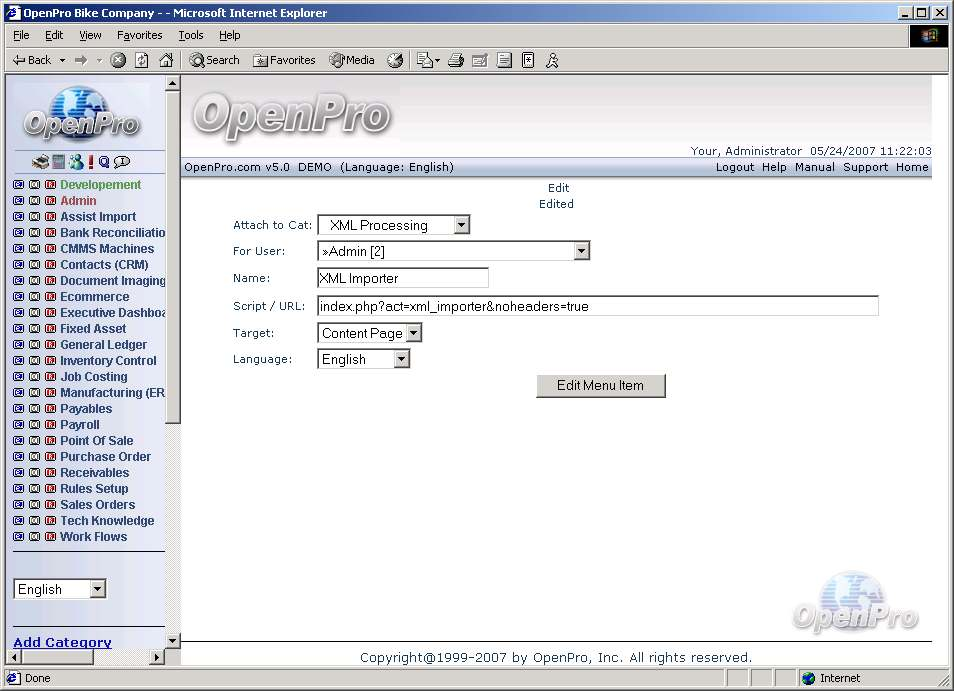Open the Favorites menu in the menu bar
954x691 pixels.
(x=139, y=35)
